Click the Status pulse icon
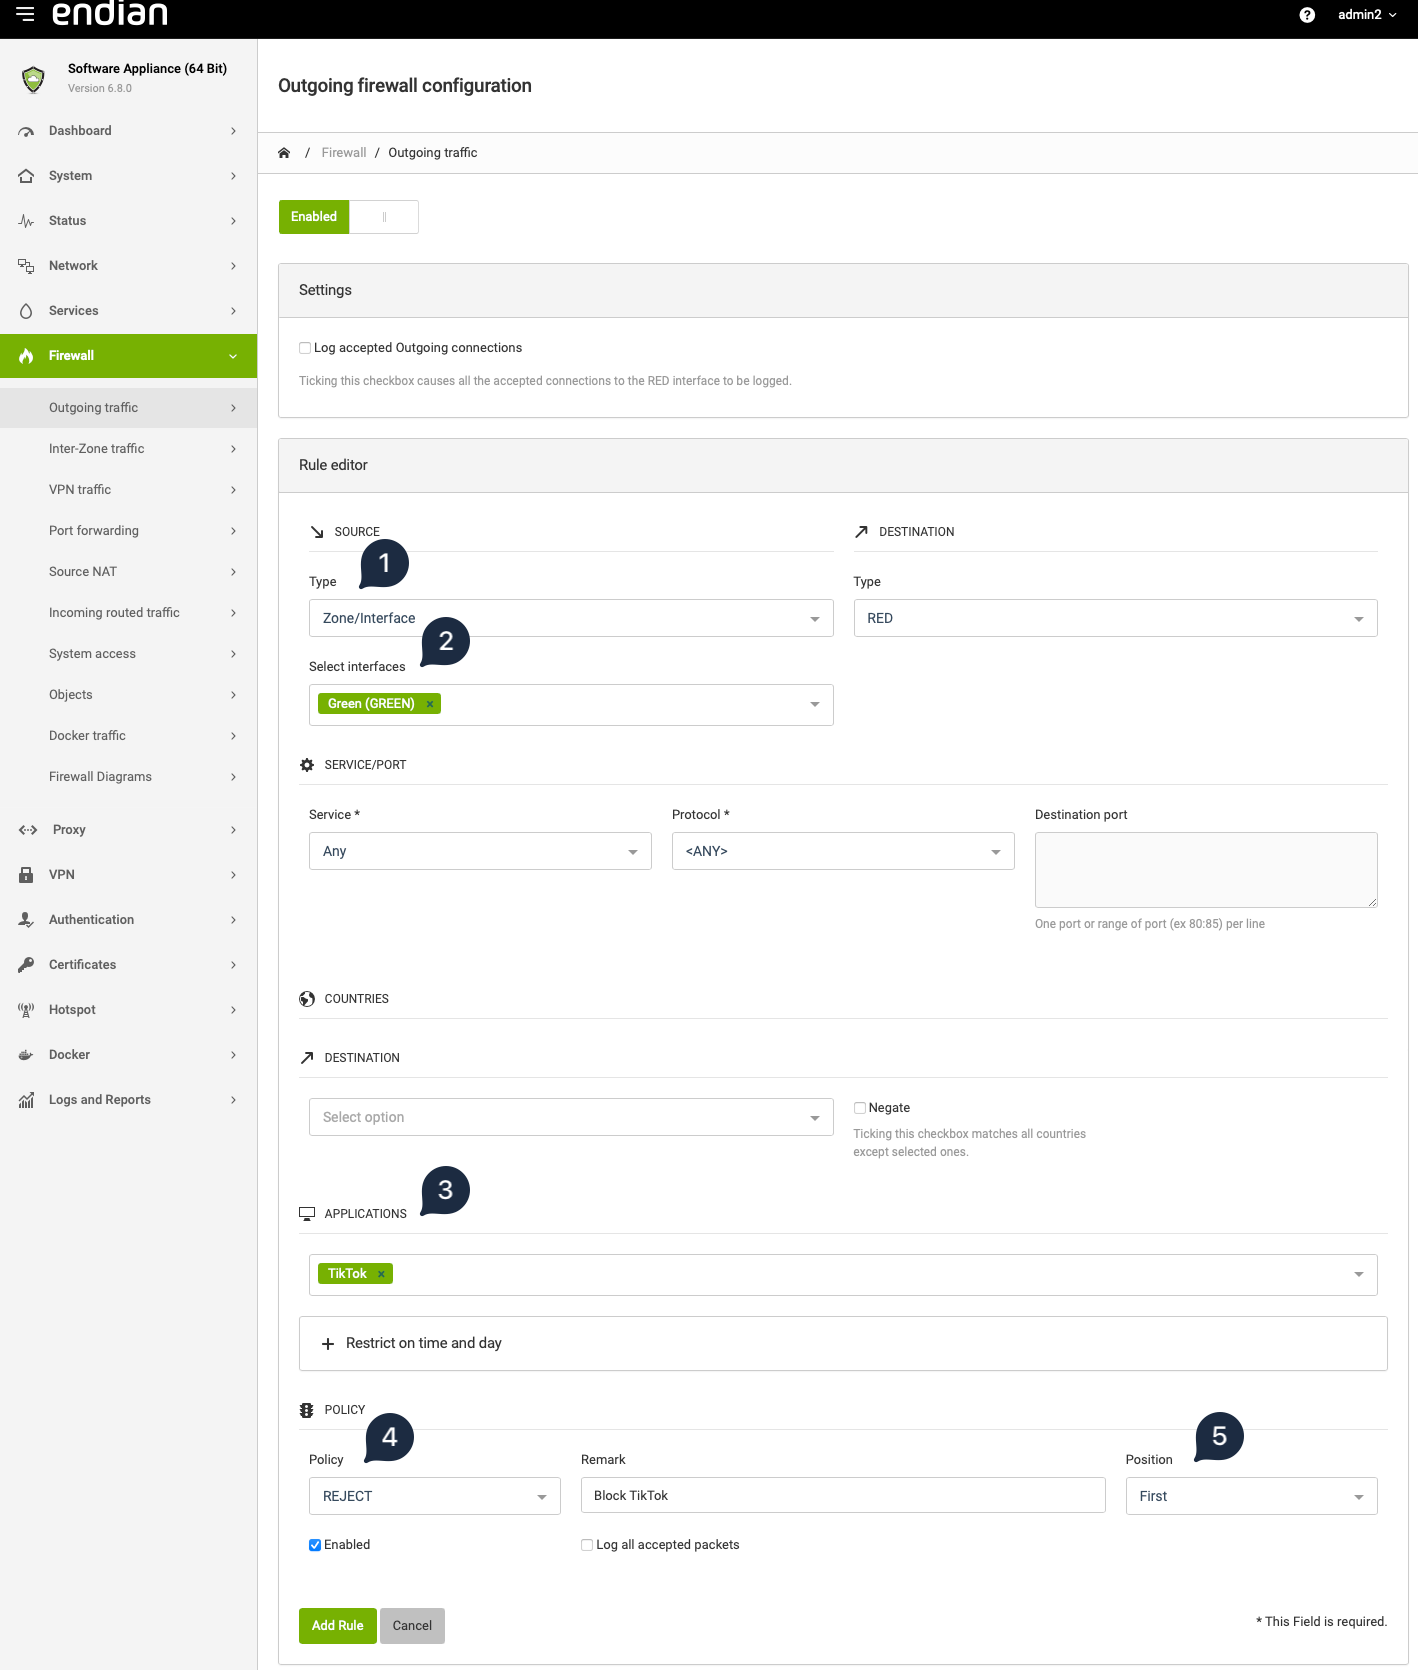 point(26,221)
